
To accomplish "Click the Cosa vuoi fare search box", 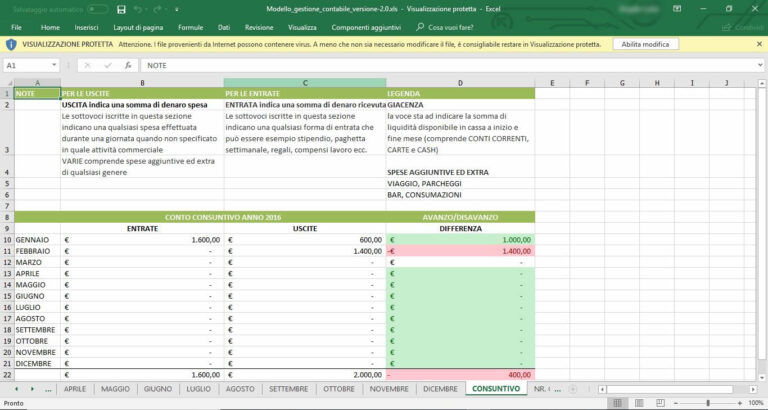I will pyautogui.click(x=445, y=27).
